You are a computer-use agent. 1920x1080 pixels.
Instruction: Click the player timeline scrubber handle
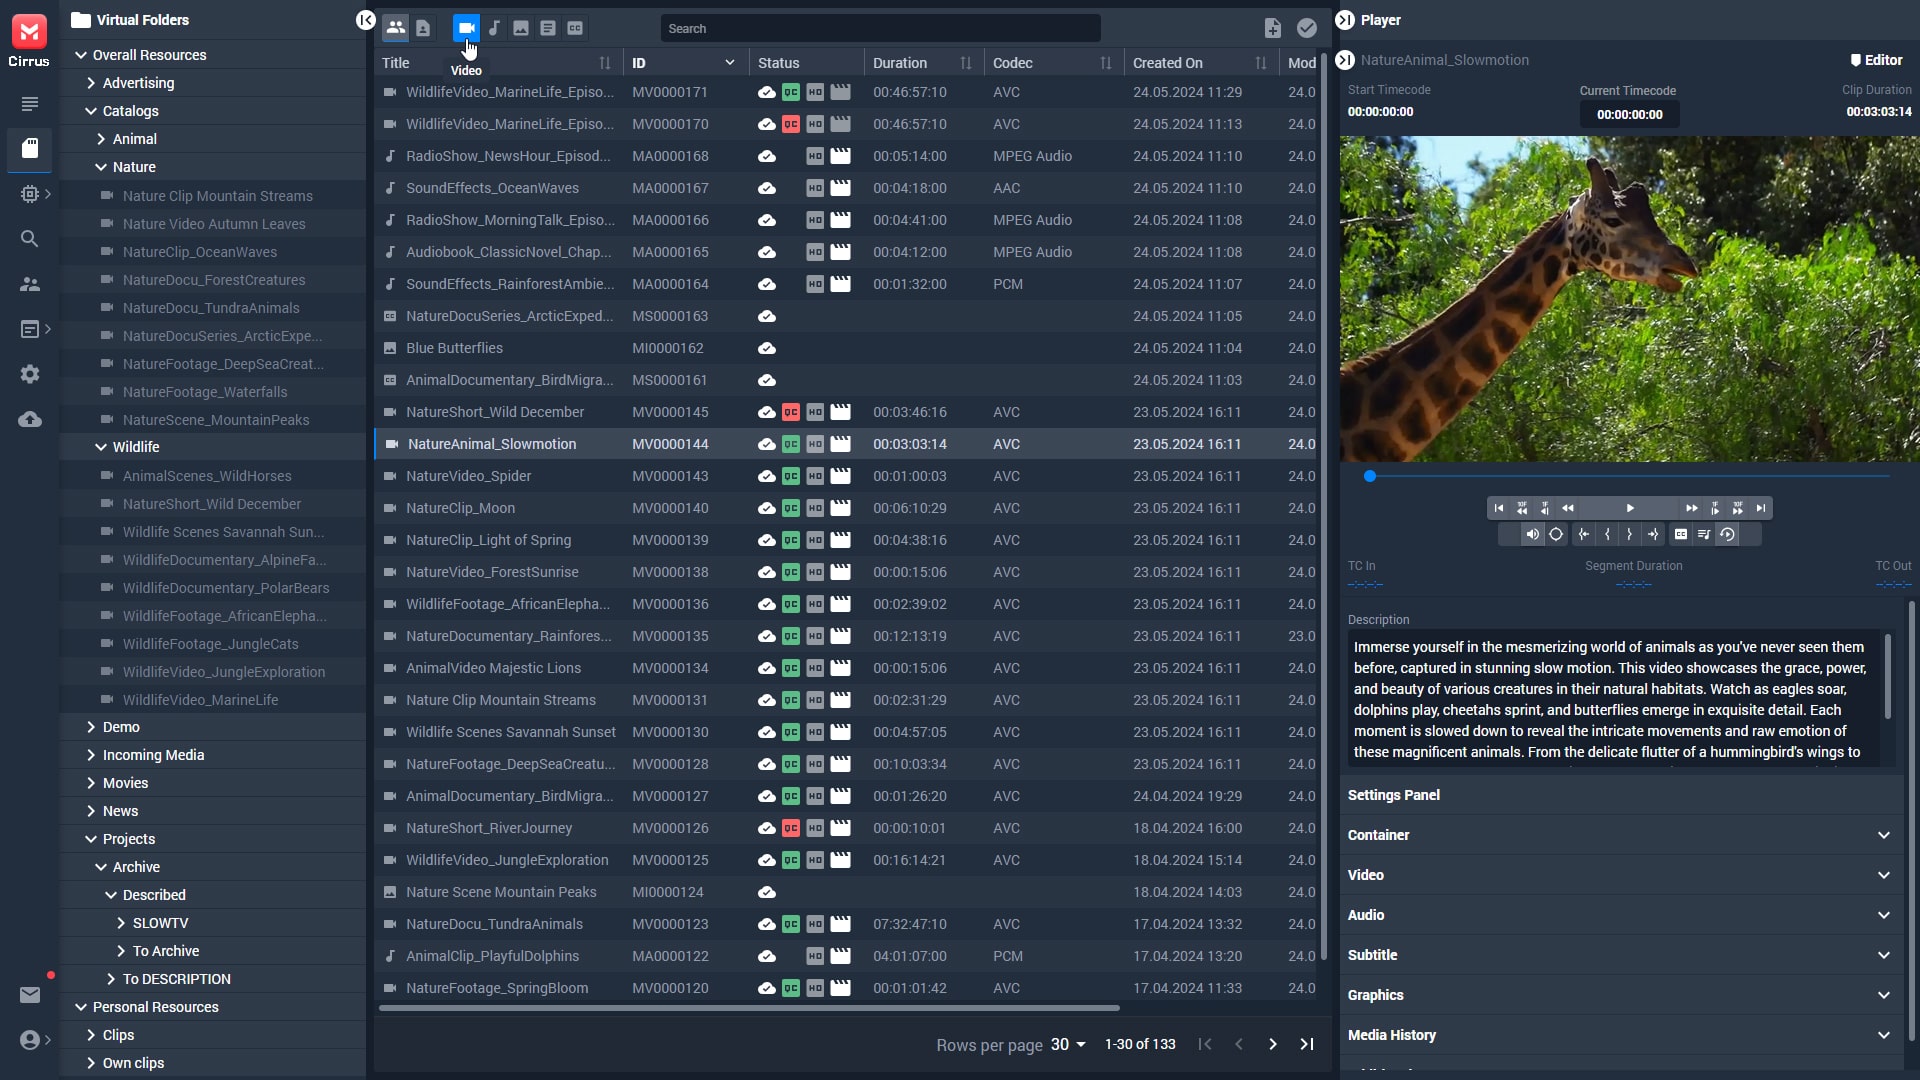click(x=1370, y=477)
